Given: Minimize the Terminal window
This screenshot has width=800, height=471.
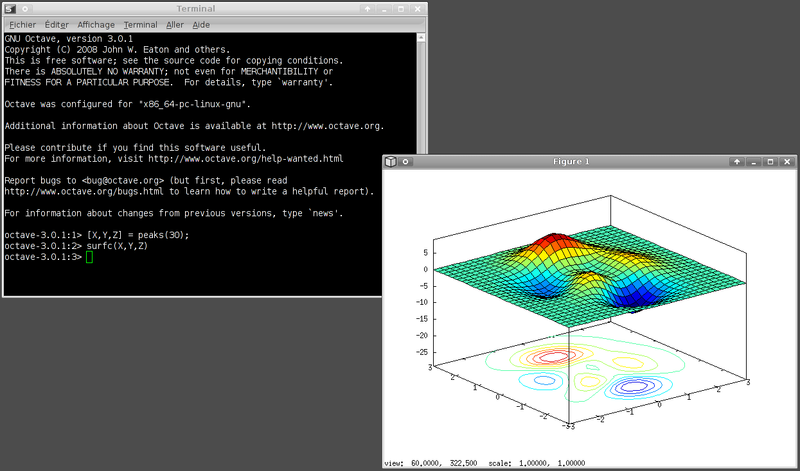Looking at the screenshot, I should [385, 8].
